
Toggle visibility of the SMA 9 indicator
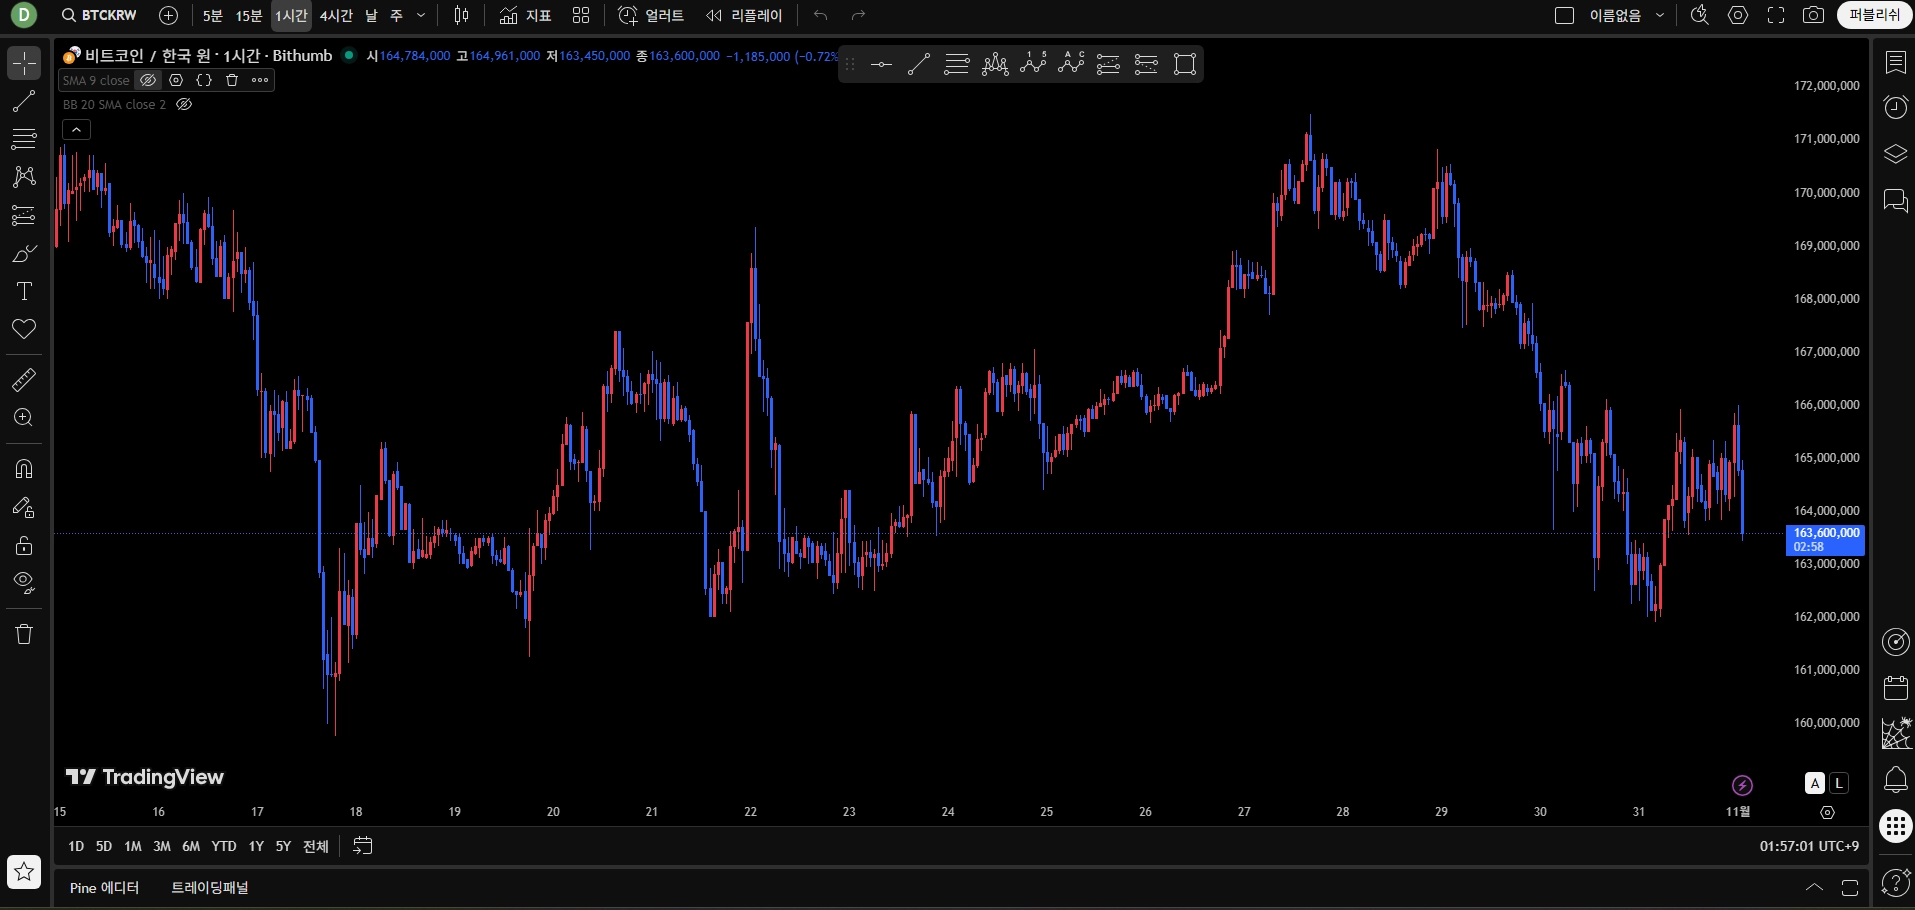point(148,80)
